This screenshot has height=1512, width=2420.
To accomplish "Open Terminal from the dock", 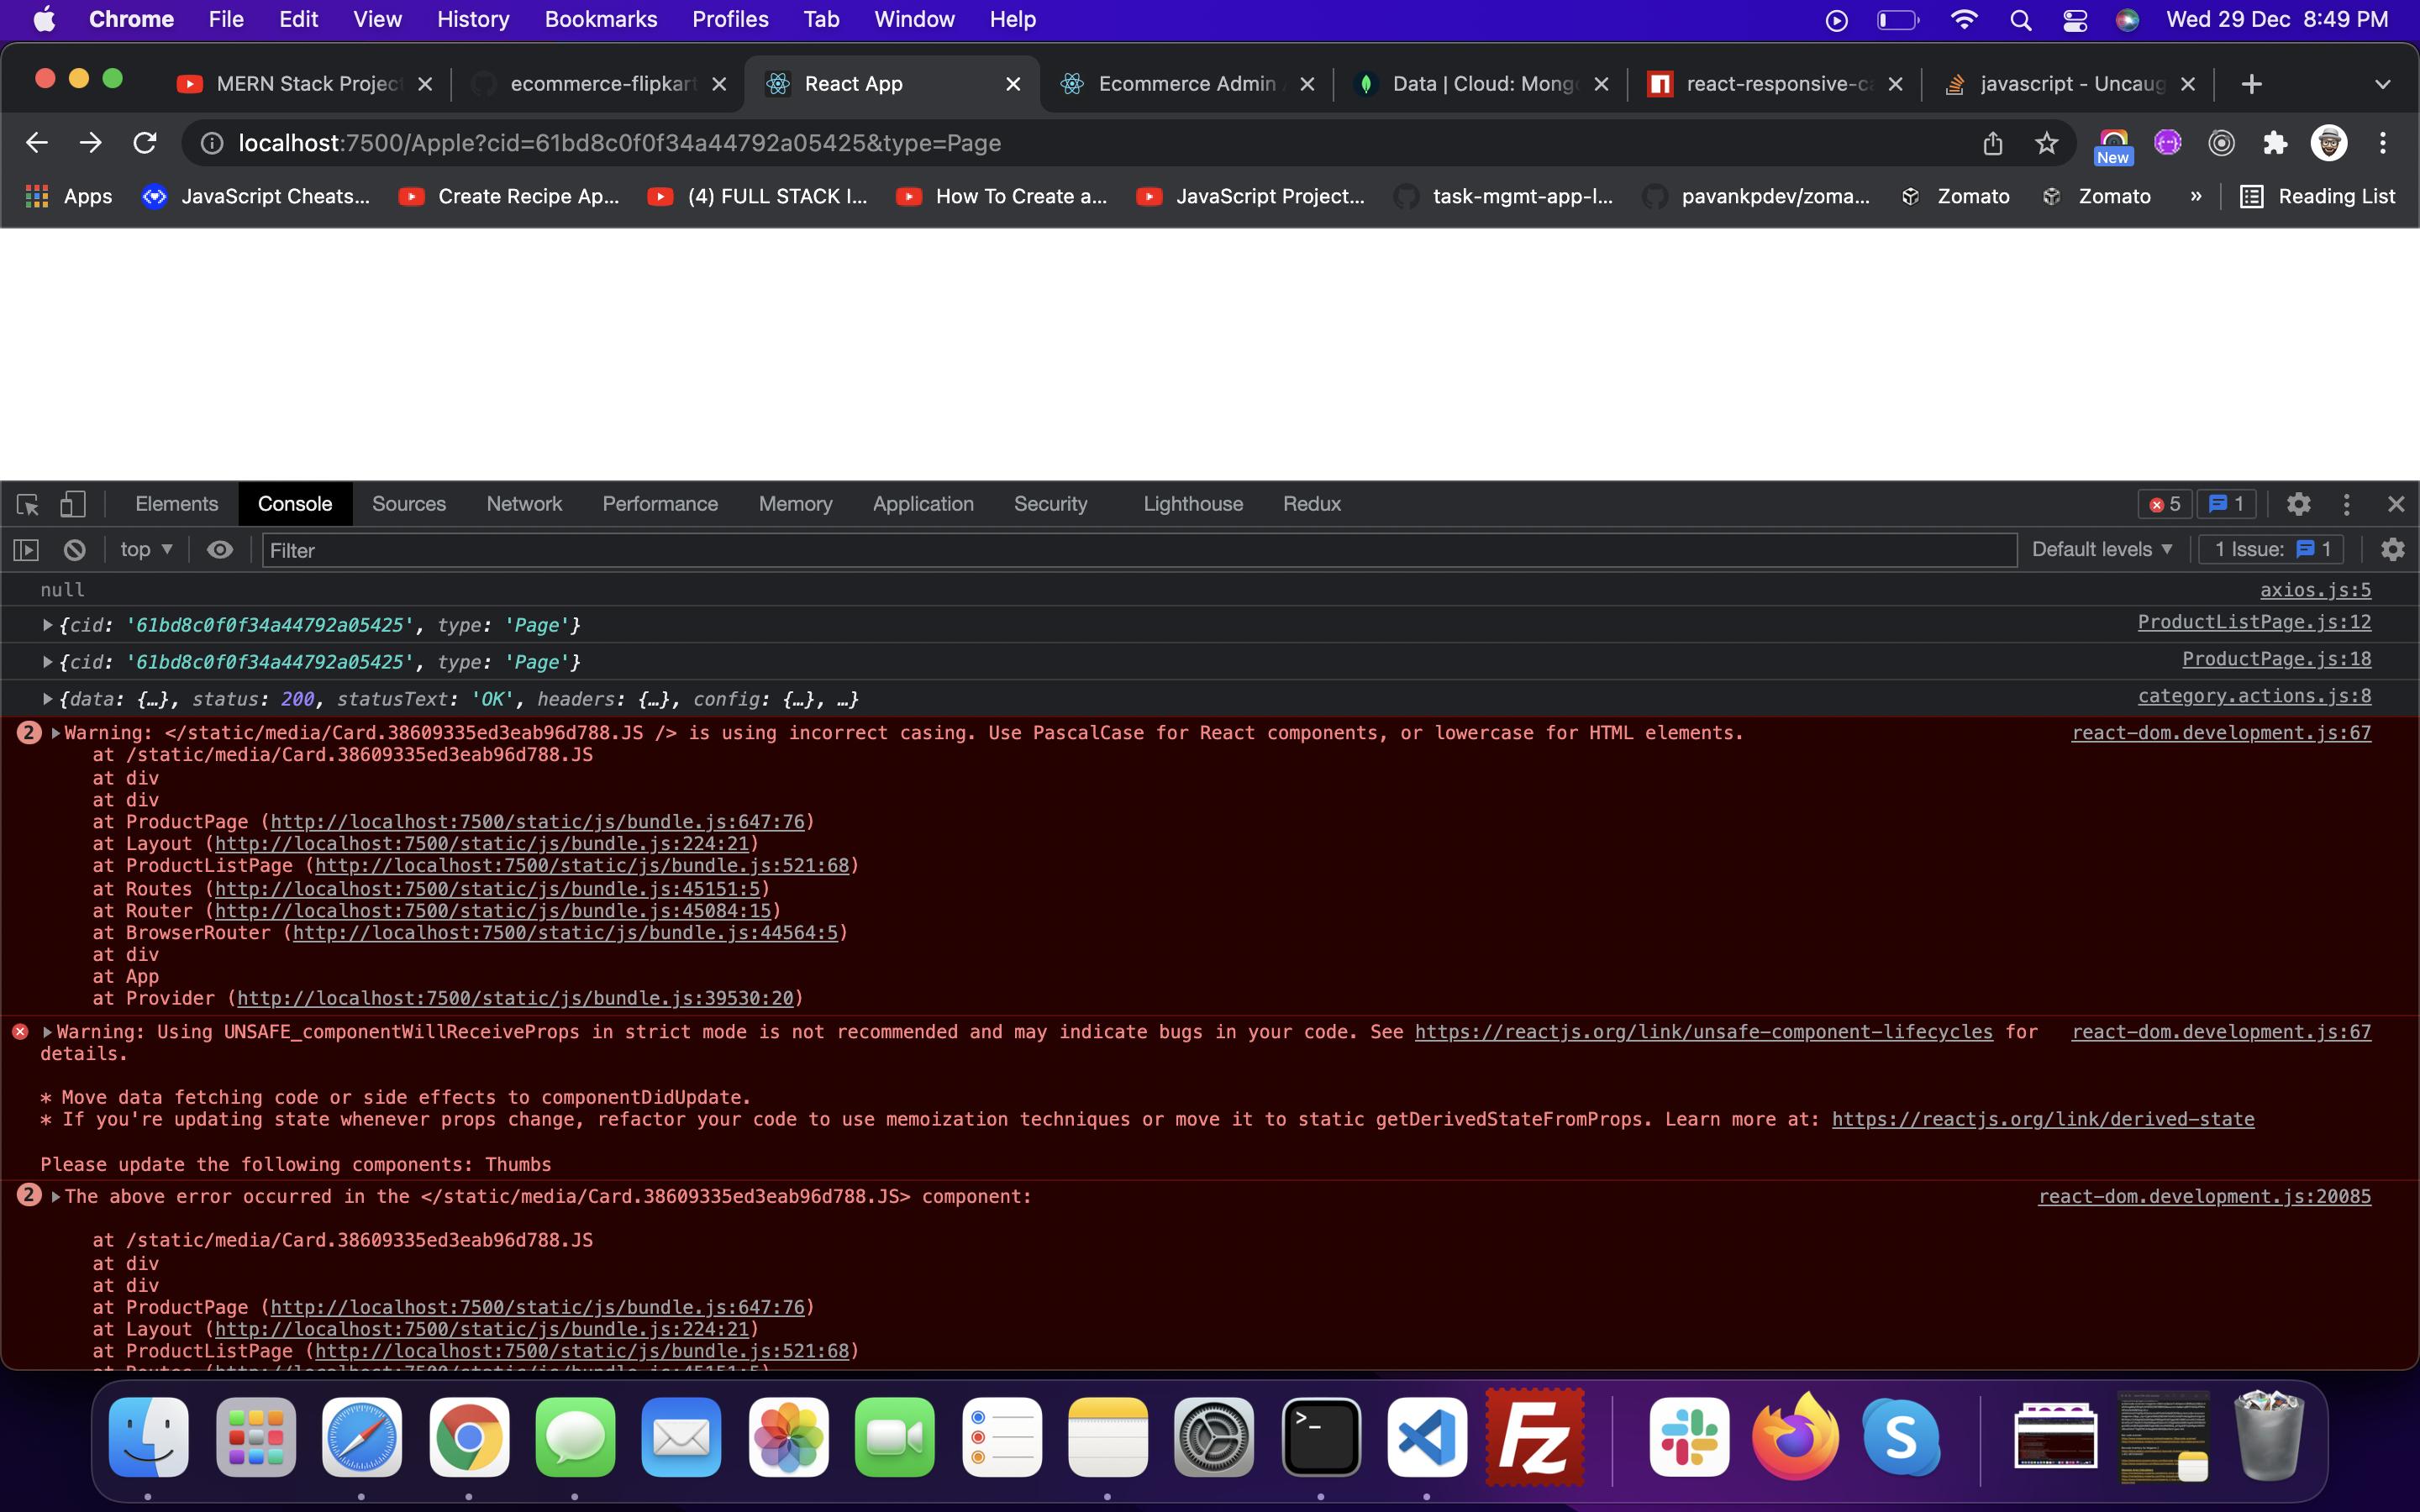I will coord(1321,1438).
